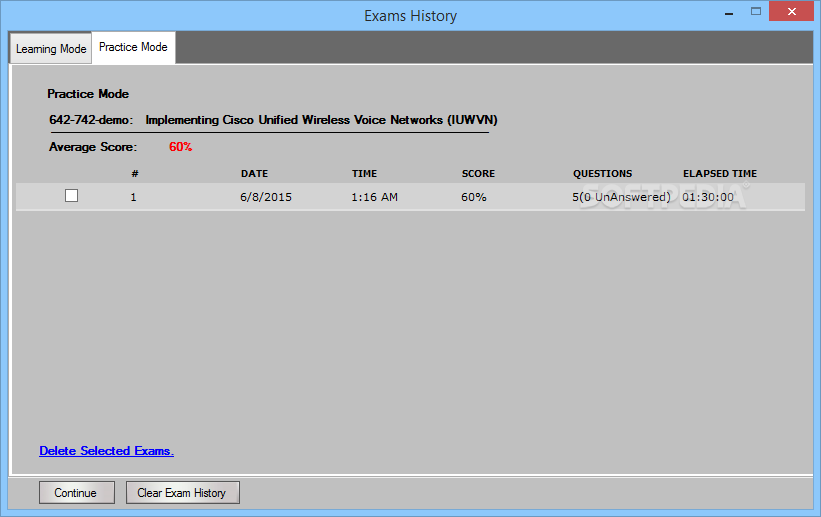Switch to the Learning Mode tab
The height and width of the screenshot is (517, 821).
coord(51,49)
